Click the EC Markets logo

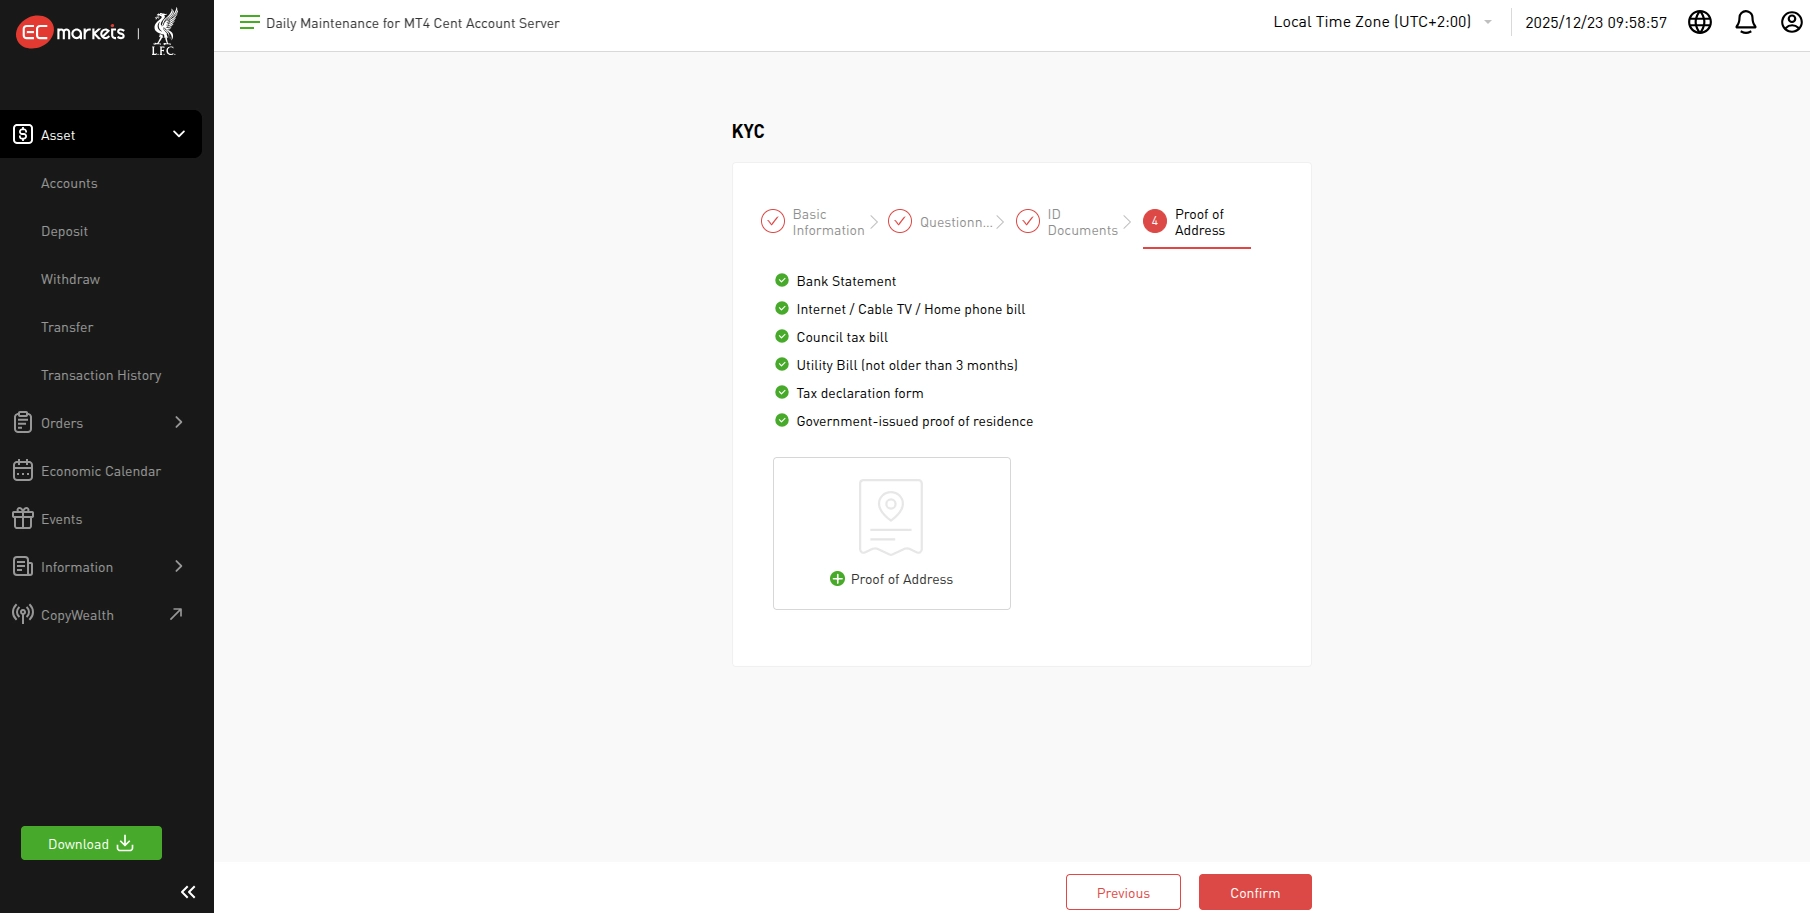[x=71, y=32]
